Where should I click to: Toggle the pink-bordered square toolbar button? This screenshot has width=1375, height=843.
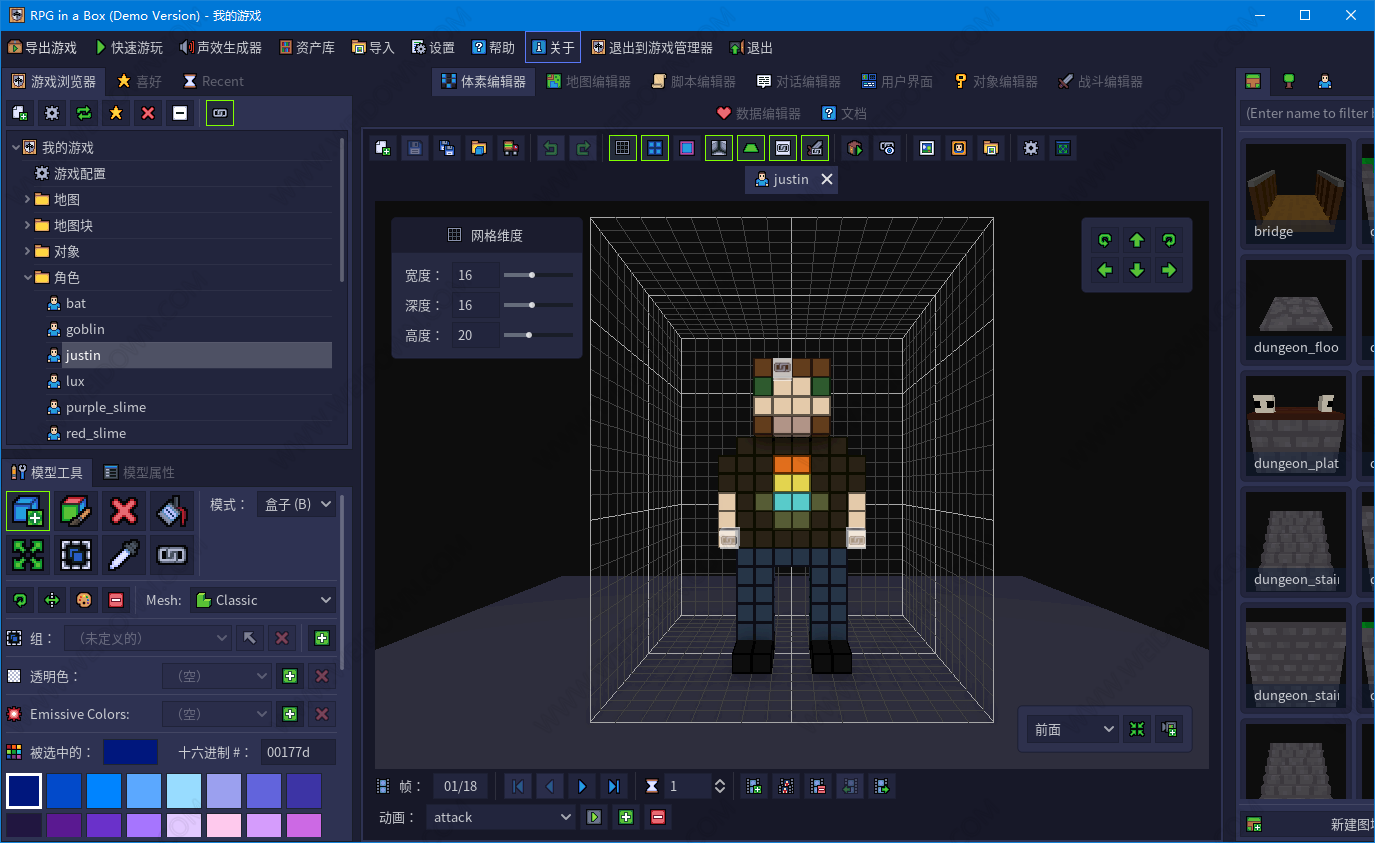tap(687, 148)
